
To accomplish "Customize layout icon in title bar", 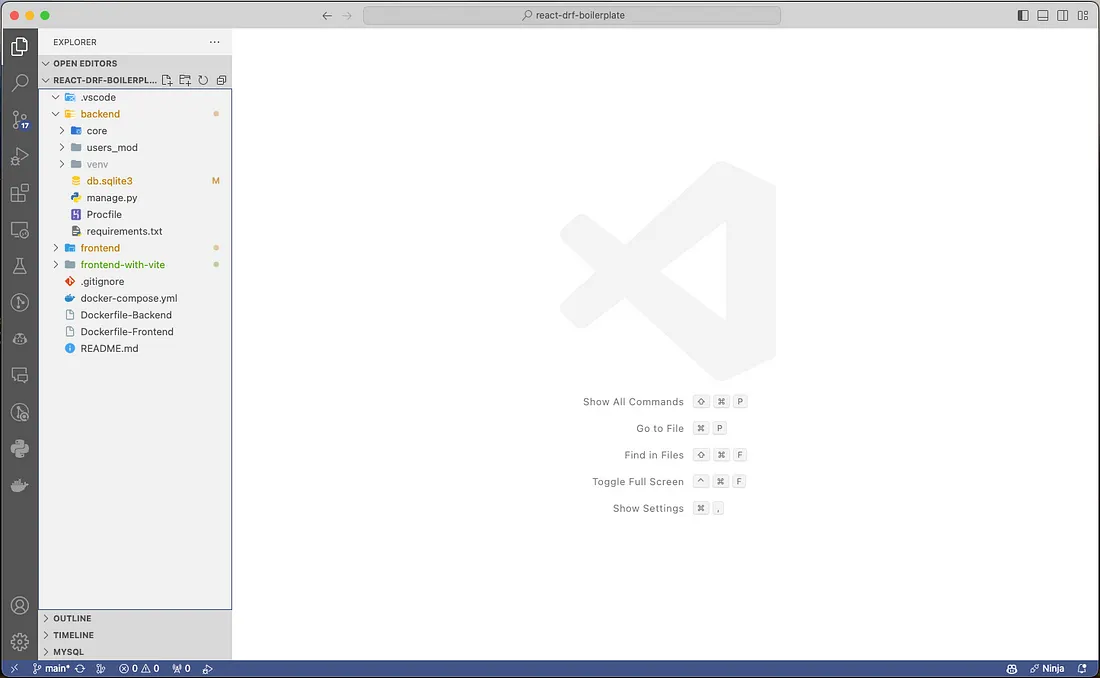I will click(x=1083, y=15).
